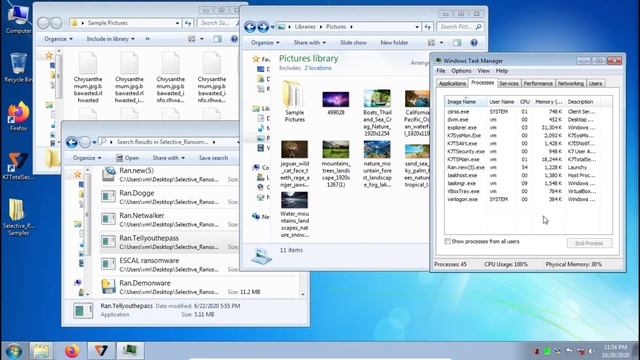Viewport: 640px width, 360px height.
Task: Expand address bar dropdown in Sample Pictures window
Action: click(177, 23)
